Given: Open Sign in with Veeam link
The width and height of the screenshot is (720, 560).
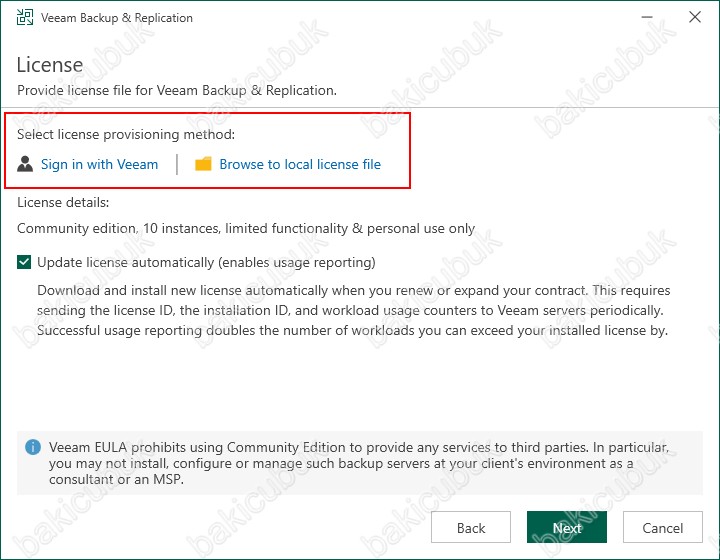Looking at the screenshot, I should [99, 164].
